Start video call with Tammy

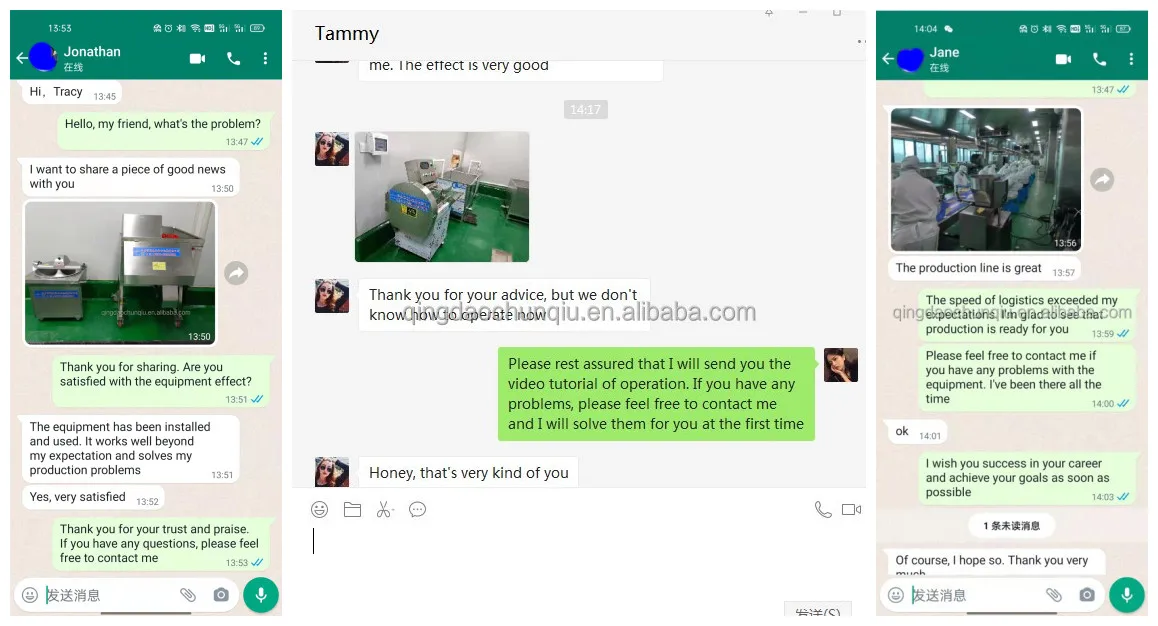point(852,509)
